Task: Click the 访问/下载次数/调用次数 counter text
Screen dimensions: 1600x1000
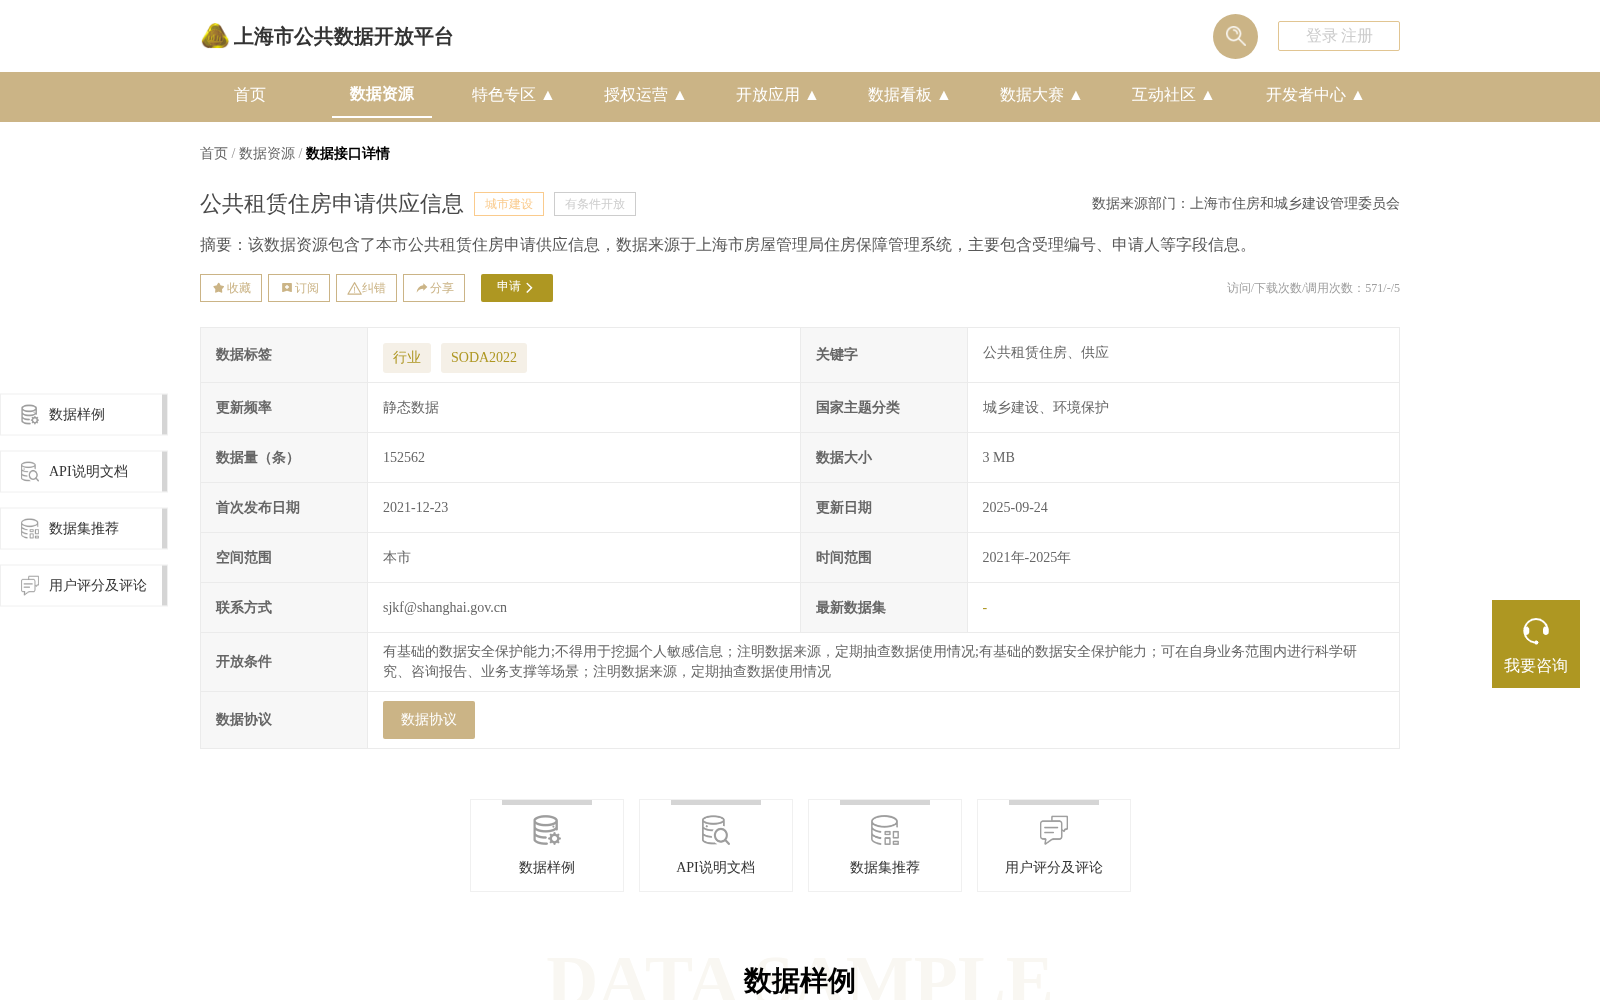Action: [1313, 288]
